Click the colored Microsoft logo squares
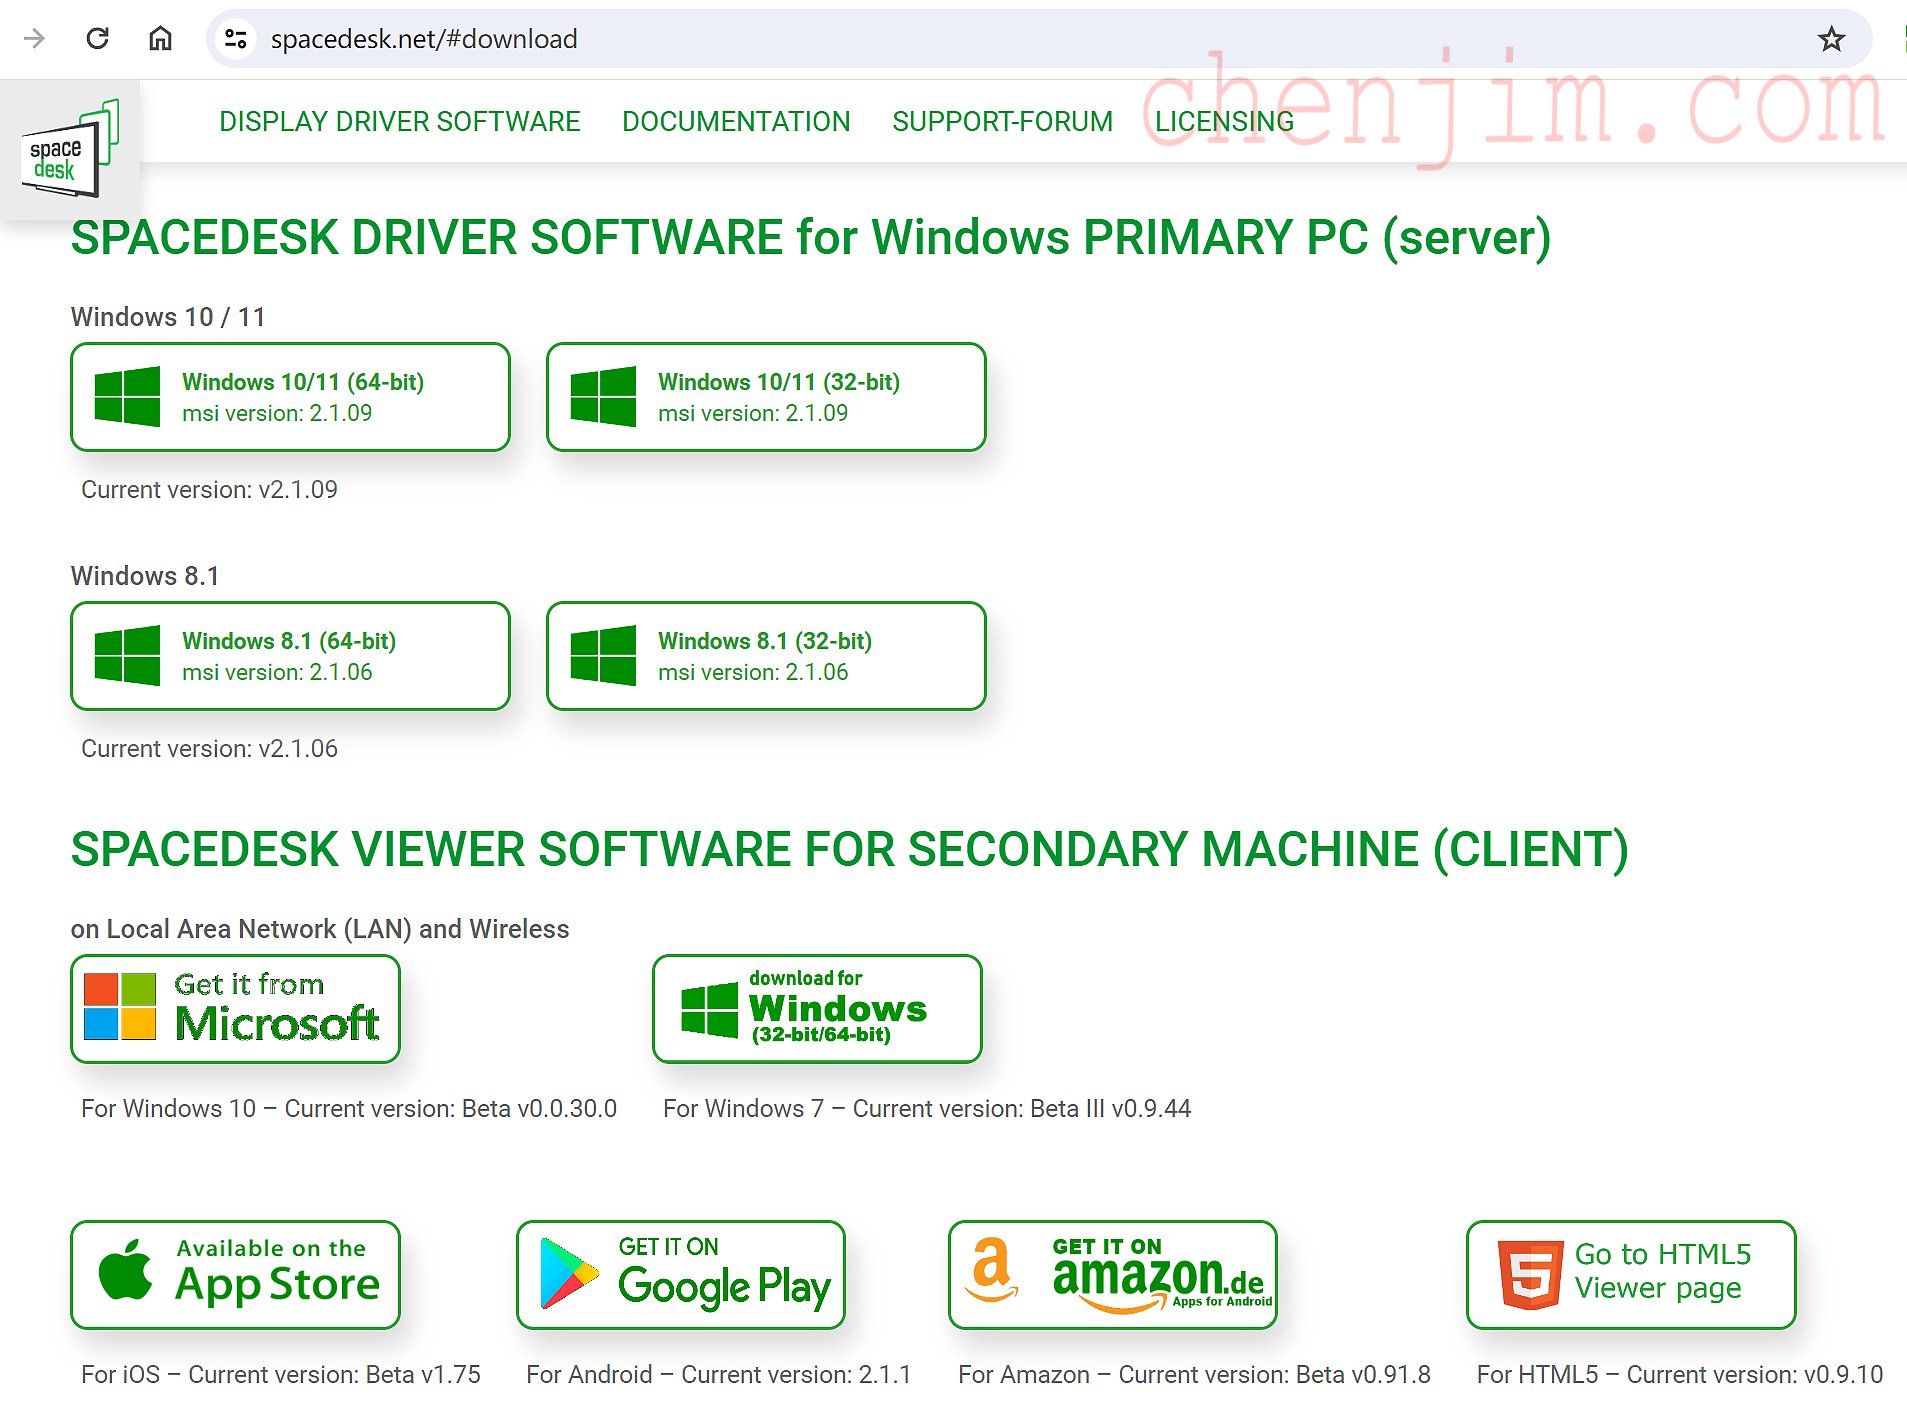This screenshot has width=1907, height=1410. [120, 1007]
